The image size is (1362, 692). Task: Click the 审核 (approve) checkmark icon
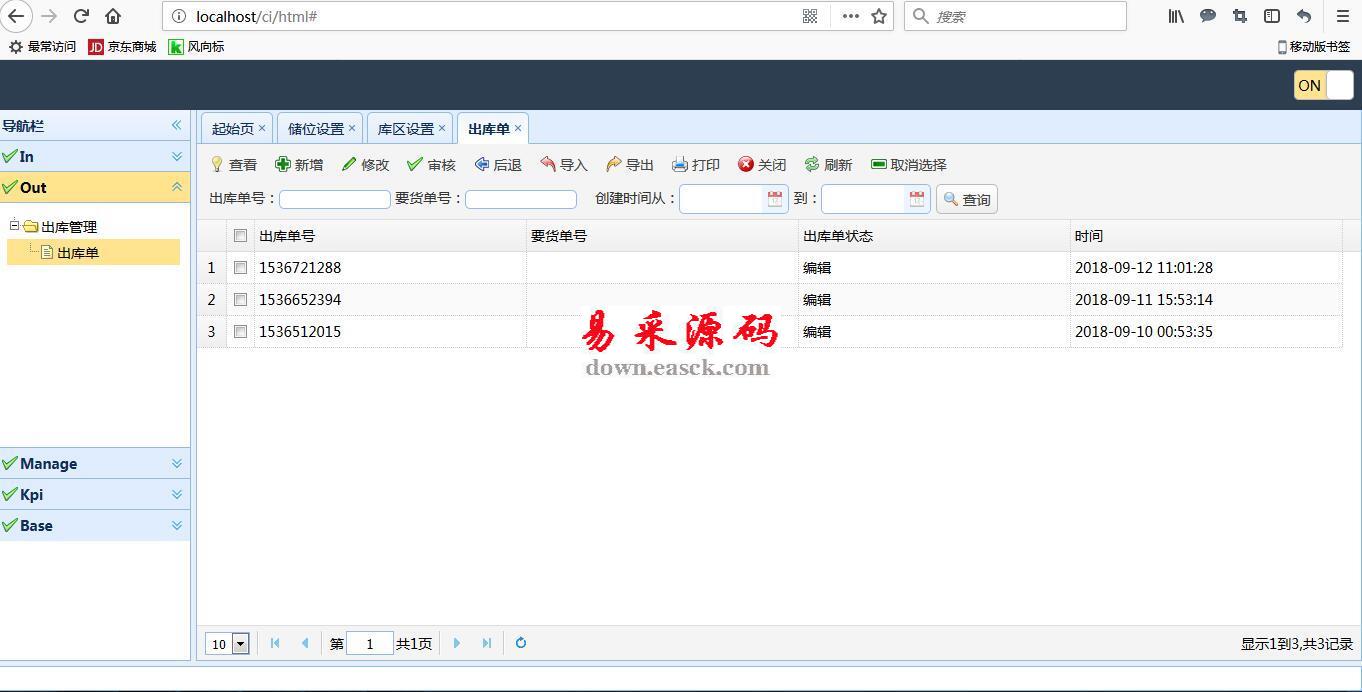click(x=415, y=165)
